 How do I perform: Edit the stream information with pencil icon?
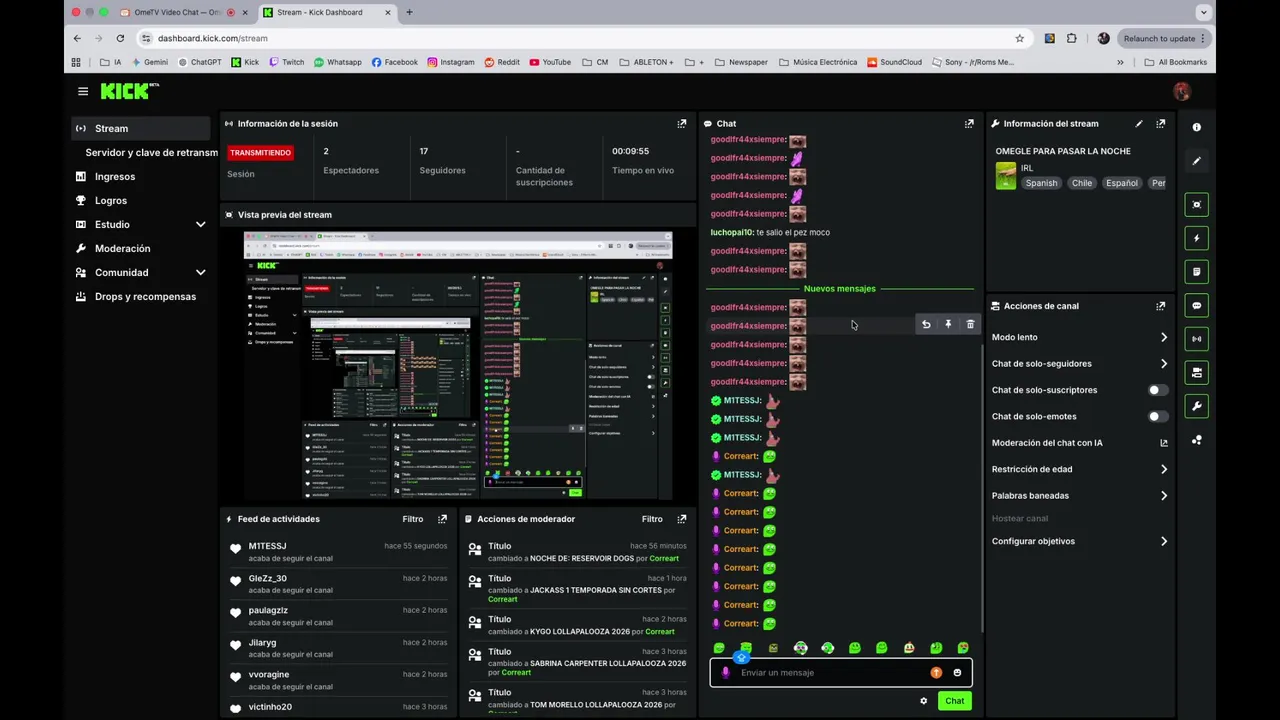(1139, 124)
